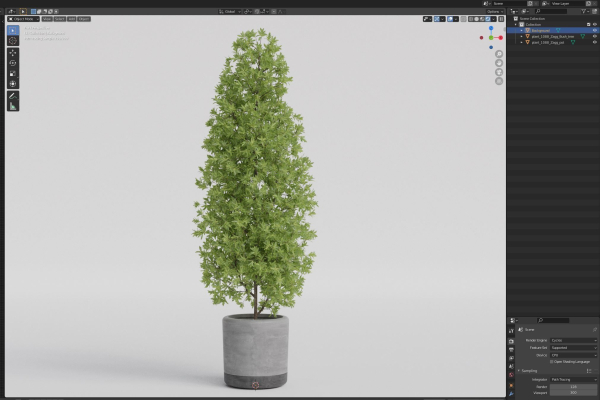This screenshot has width=600, height=400.
Task: Open the Feature Set Supported dropdown
Action: [573, 348]
